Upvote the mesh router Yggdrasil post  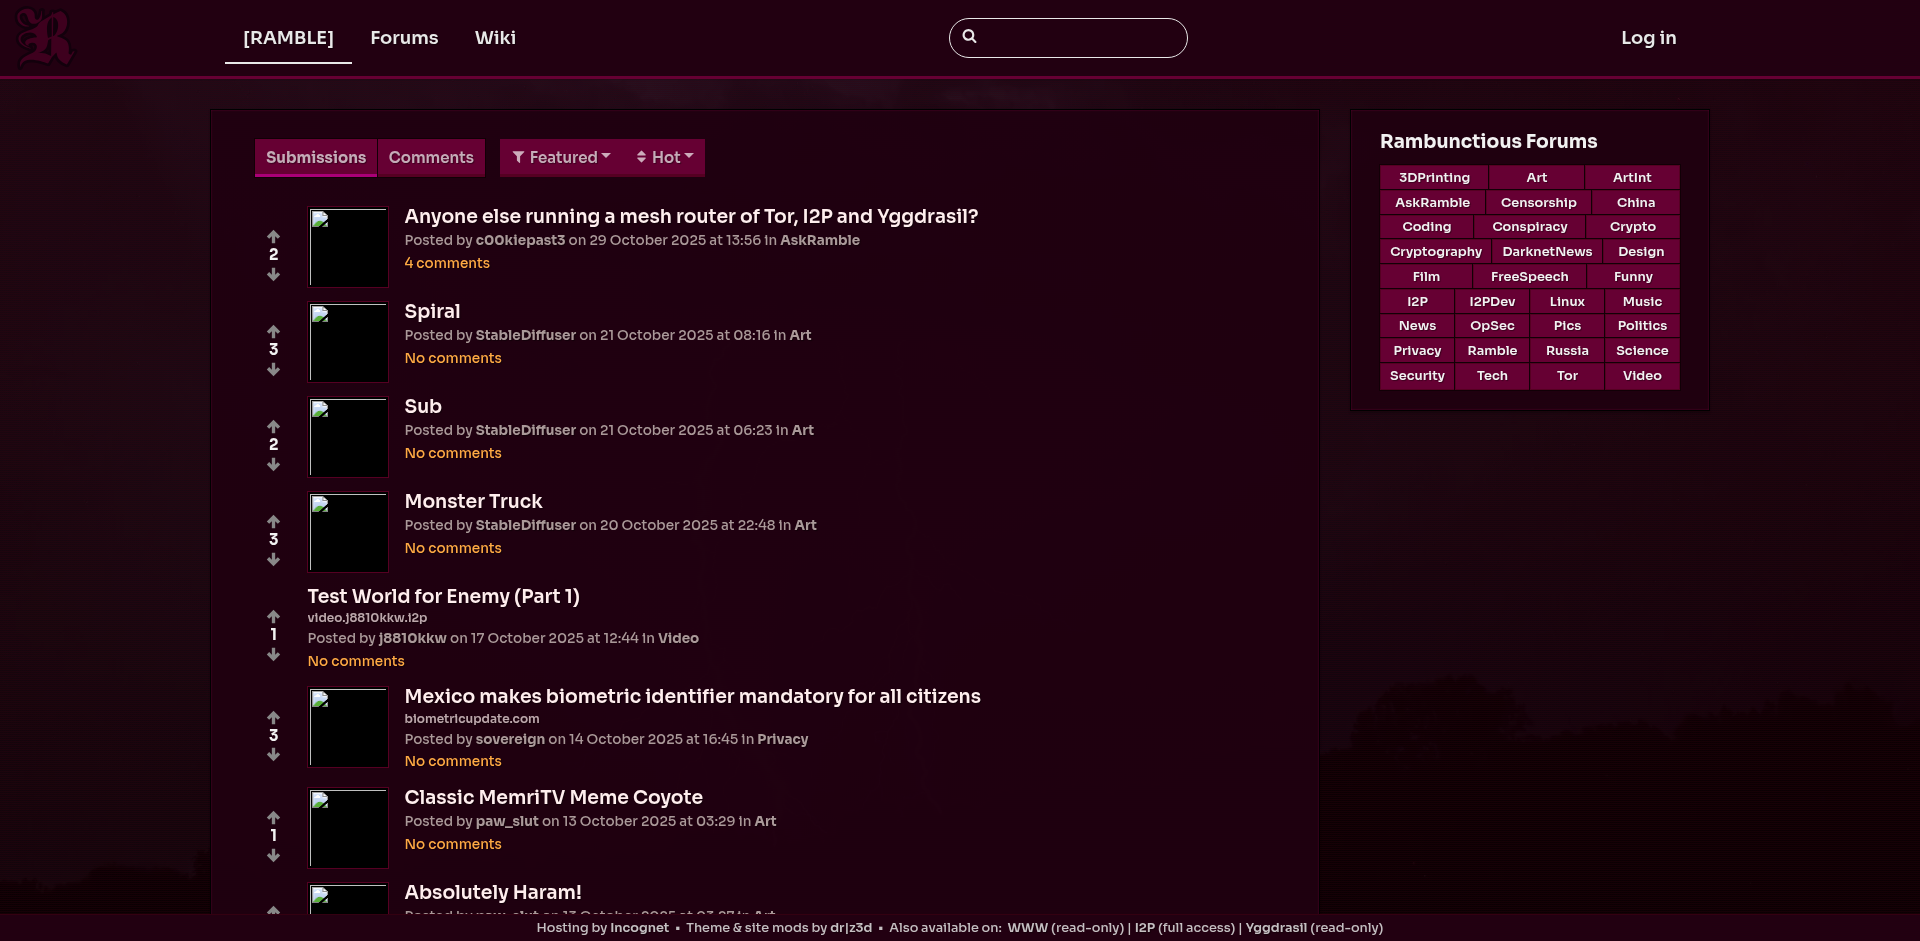click(273, 236)
